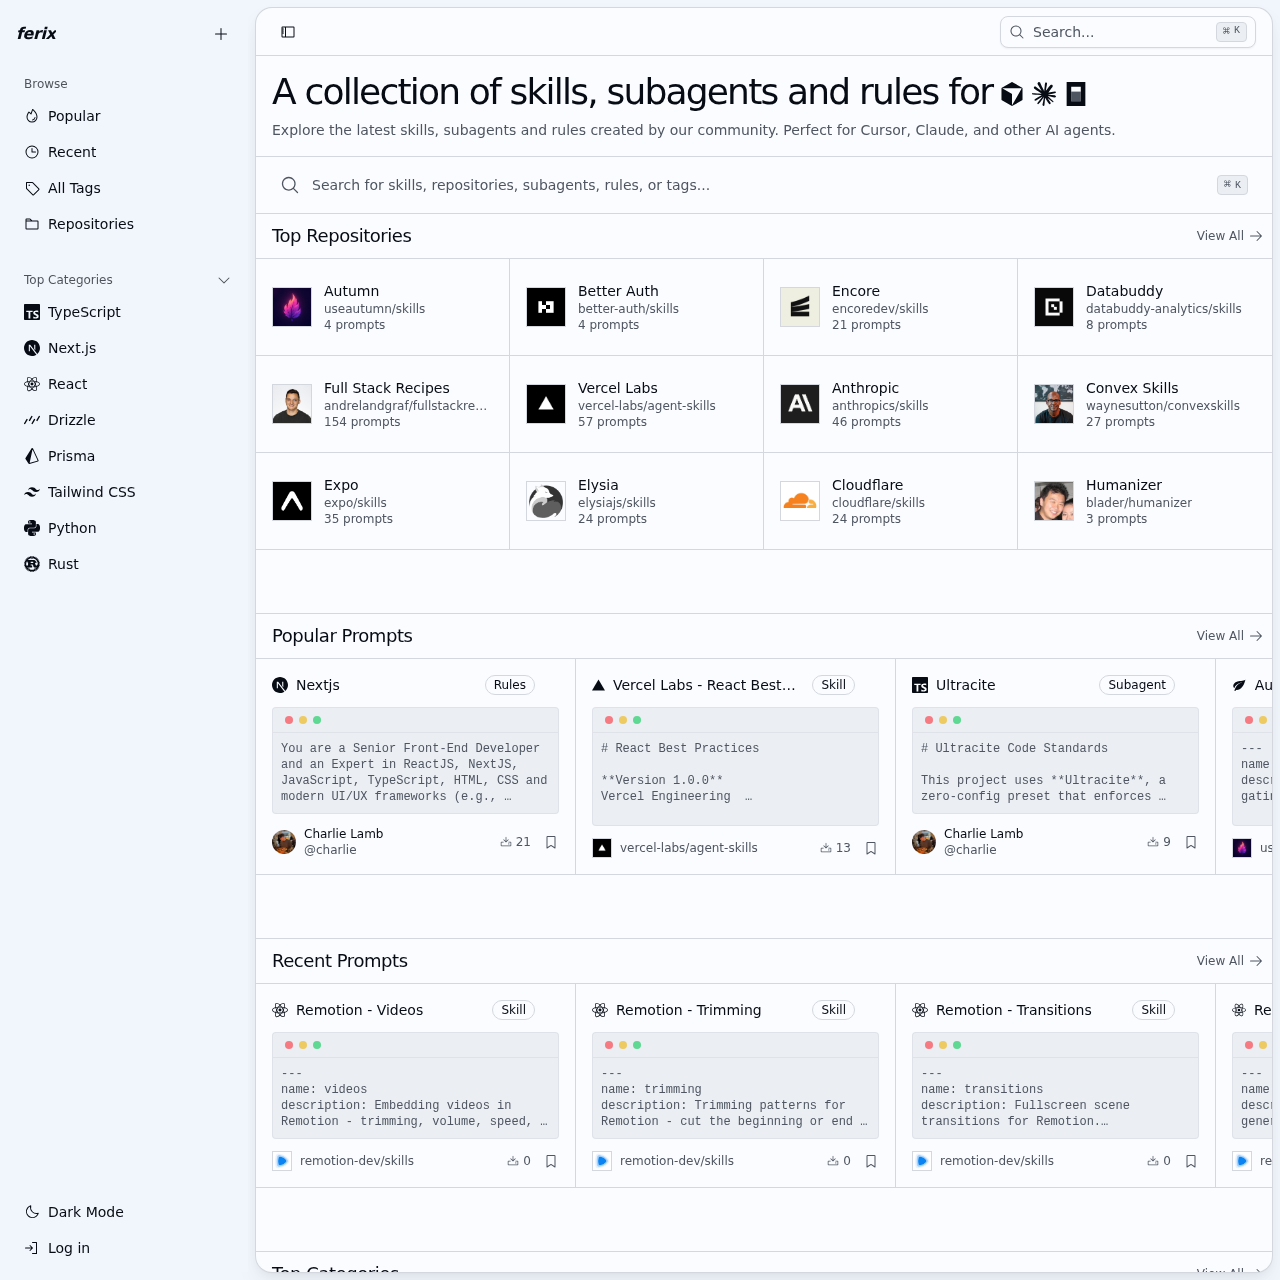
Task: Open Repositories in the sidebar
Action: click(128, 224)
